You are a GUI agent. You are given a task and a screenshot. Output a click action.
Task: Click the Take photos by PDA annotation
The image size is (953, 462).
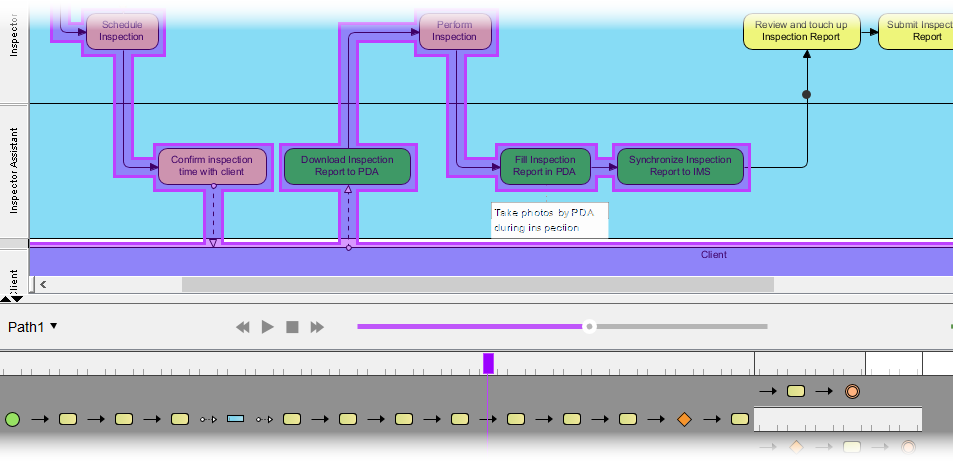[x=549, y=220]
